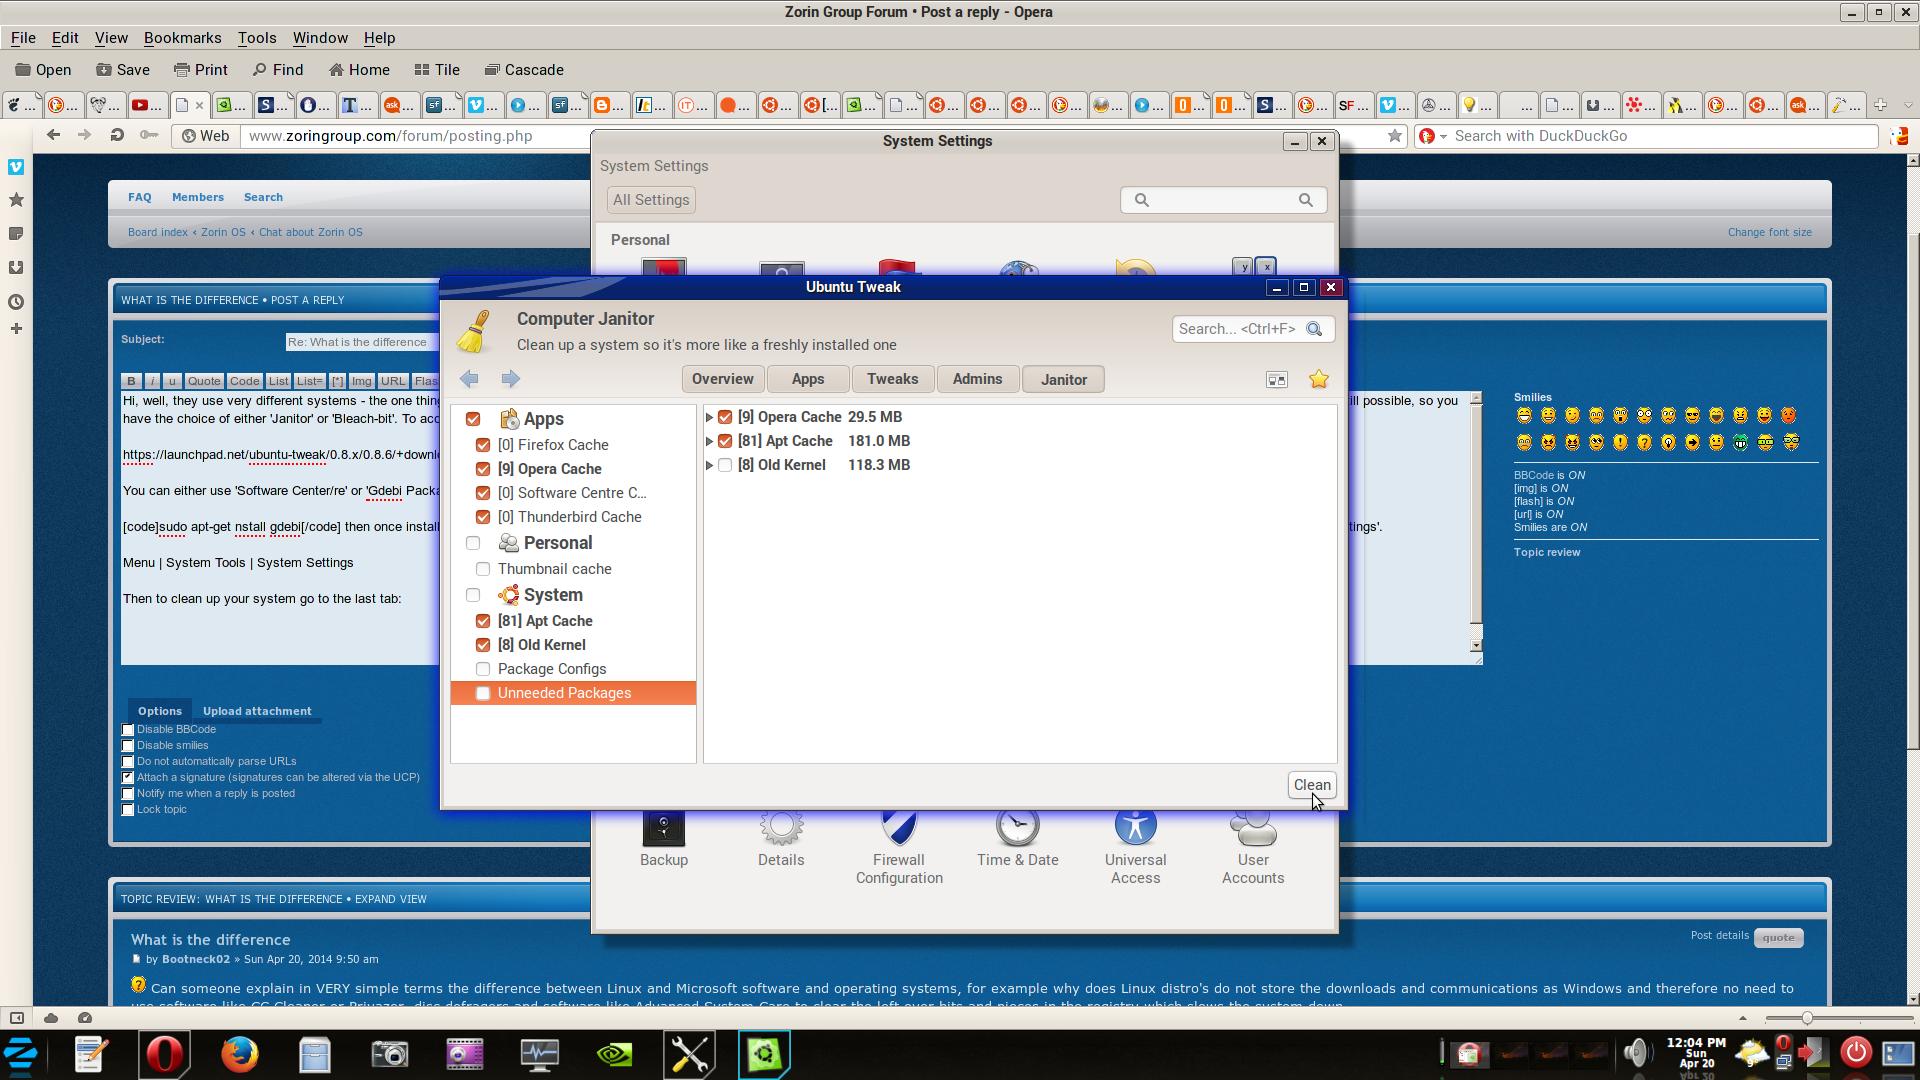The width and height of the screenshot is (1920, 1080).
Task: Click the volume speaker tray icon
Action: tap(1637, 1053)
